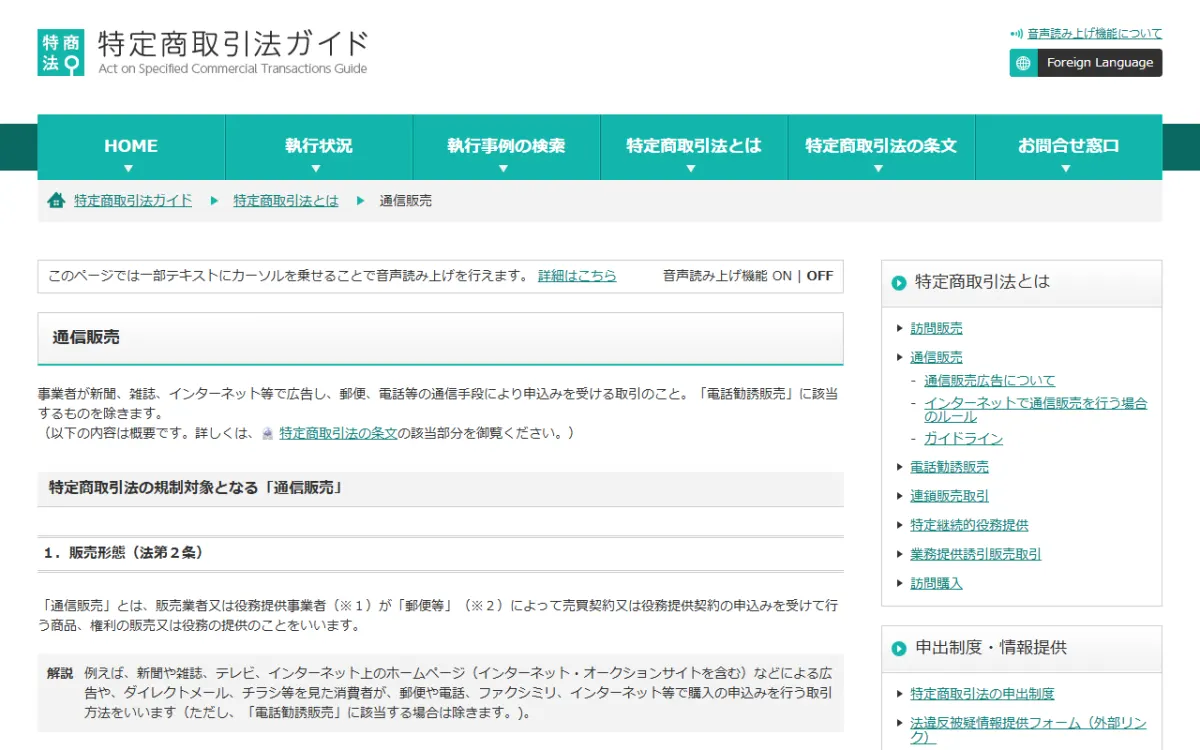Click heading 特定商取引法の規制対象となる「通信販売」
This screenshot has width=1200, height=750.
click(x=196, y=489)
